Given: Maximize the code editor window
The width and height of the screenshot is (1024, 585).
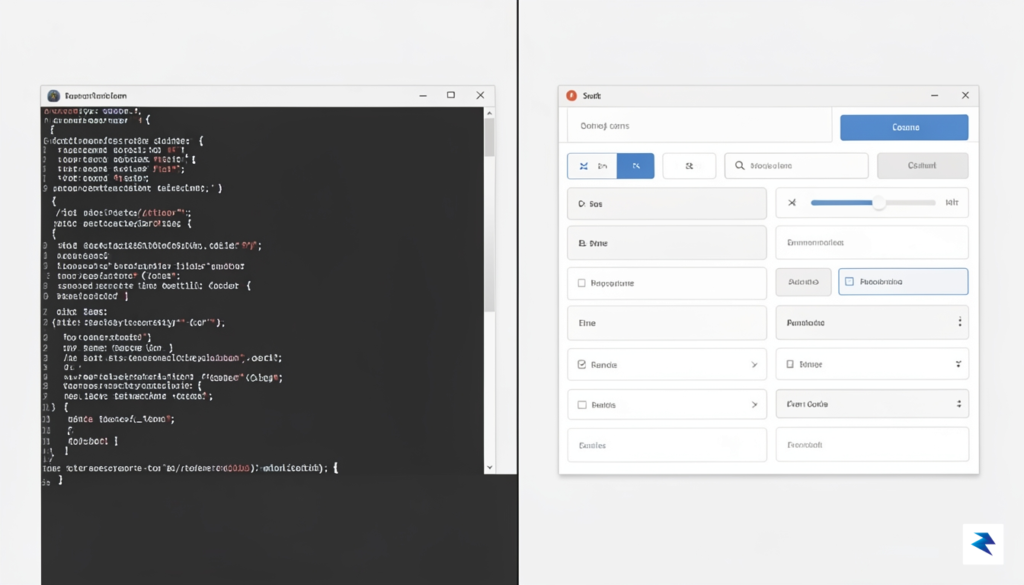Looking at the screenshot, I should pos(451,95).
